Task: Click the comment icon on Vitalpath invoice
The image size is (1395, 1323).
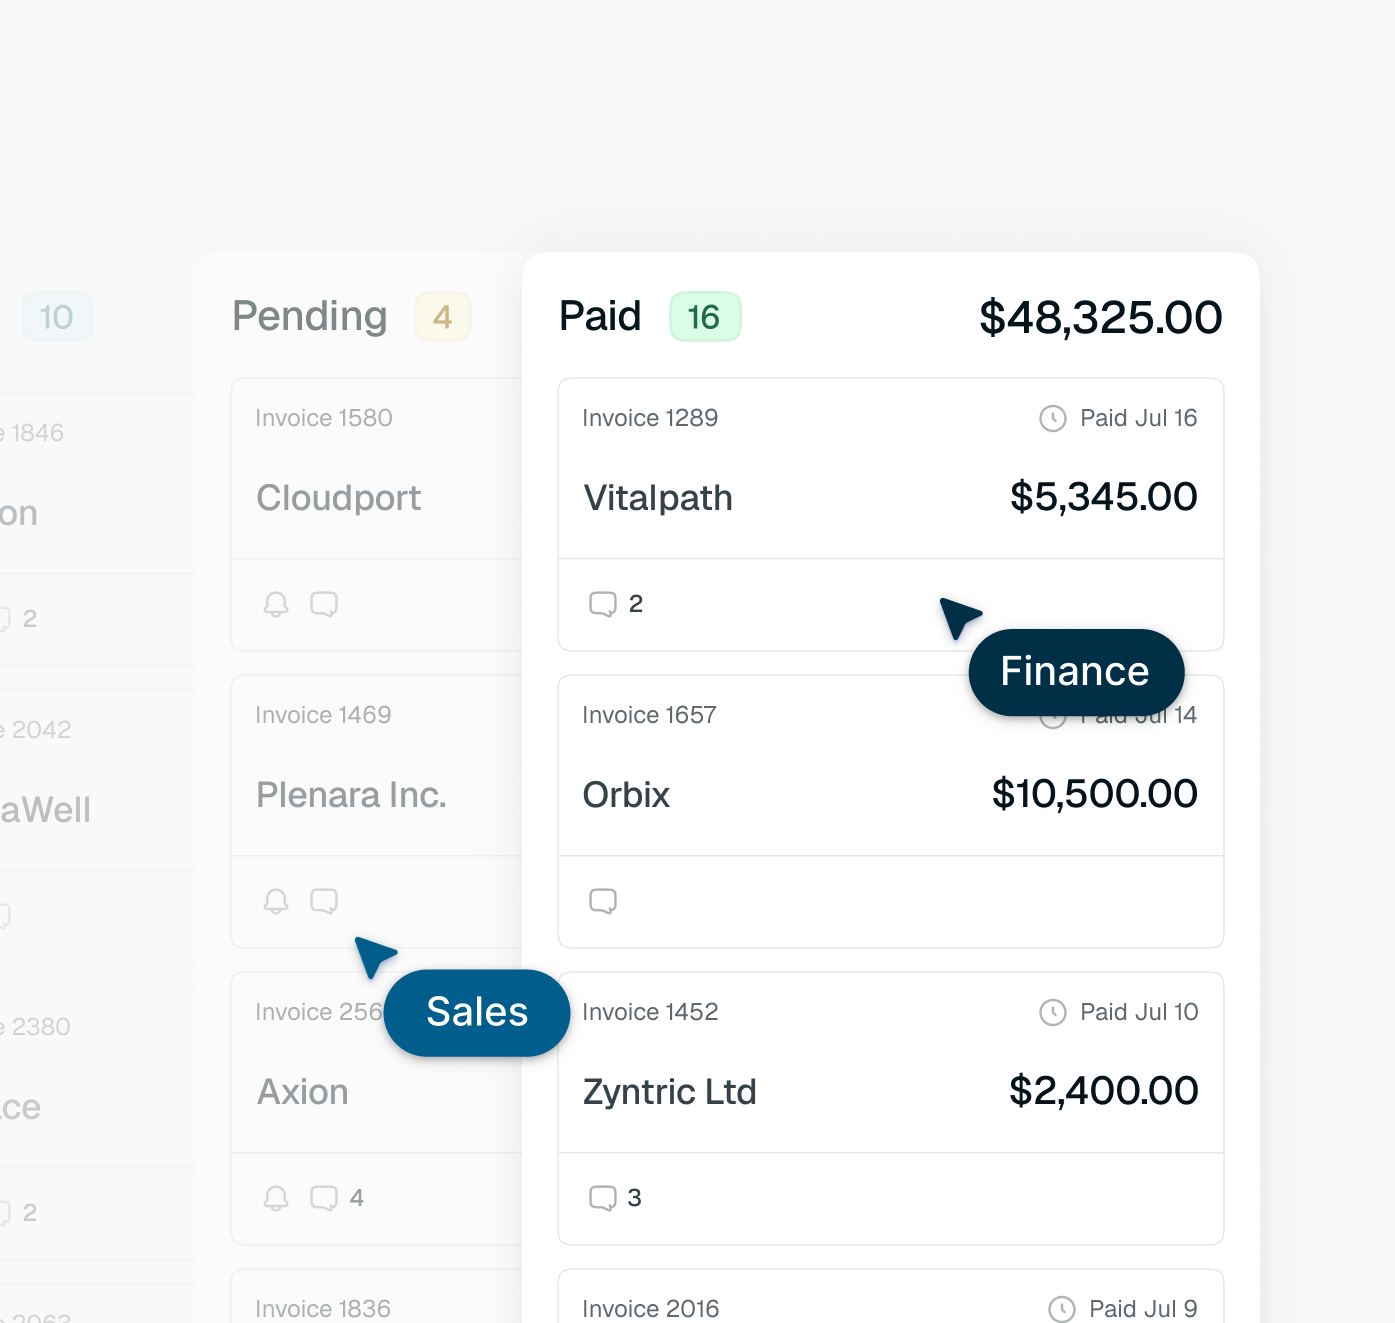Action: (x=603, y=604)
